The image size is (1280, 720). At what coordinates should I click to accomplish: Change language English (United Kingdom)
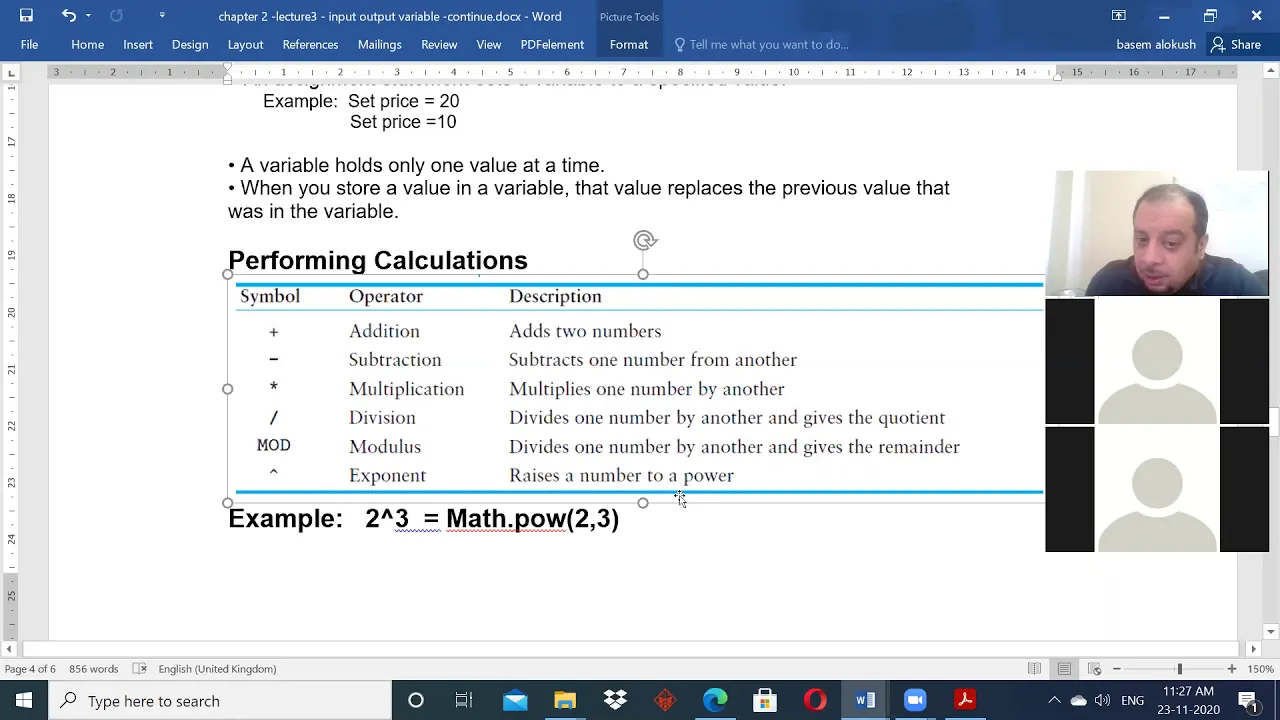tap(217, 669)
